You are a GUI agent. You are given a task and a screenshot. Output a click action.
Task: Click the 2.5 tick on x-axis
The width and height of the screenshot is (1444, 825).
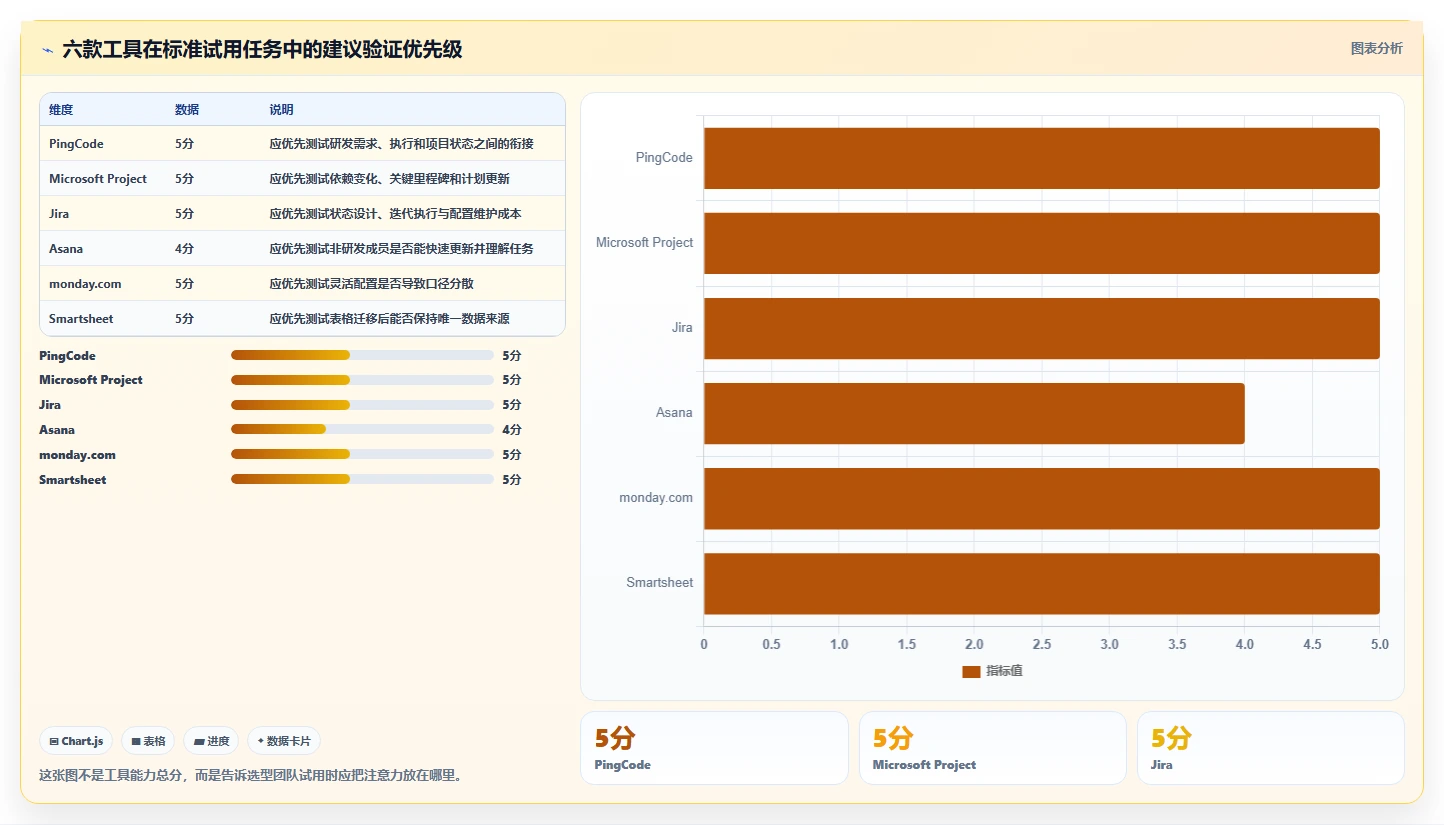pos(1042,645)
